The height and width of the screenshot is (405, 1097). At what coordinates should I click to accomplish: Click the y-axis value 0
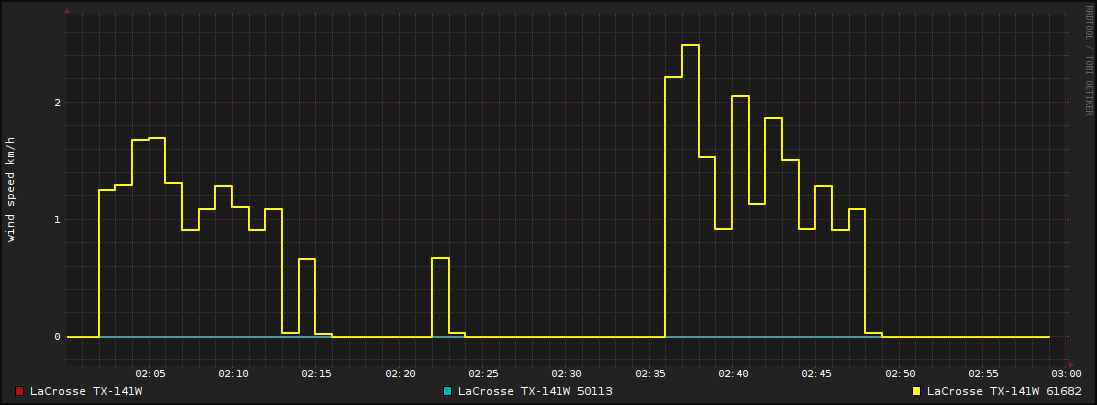[58, 337]
